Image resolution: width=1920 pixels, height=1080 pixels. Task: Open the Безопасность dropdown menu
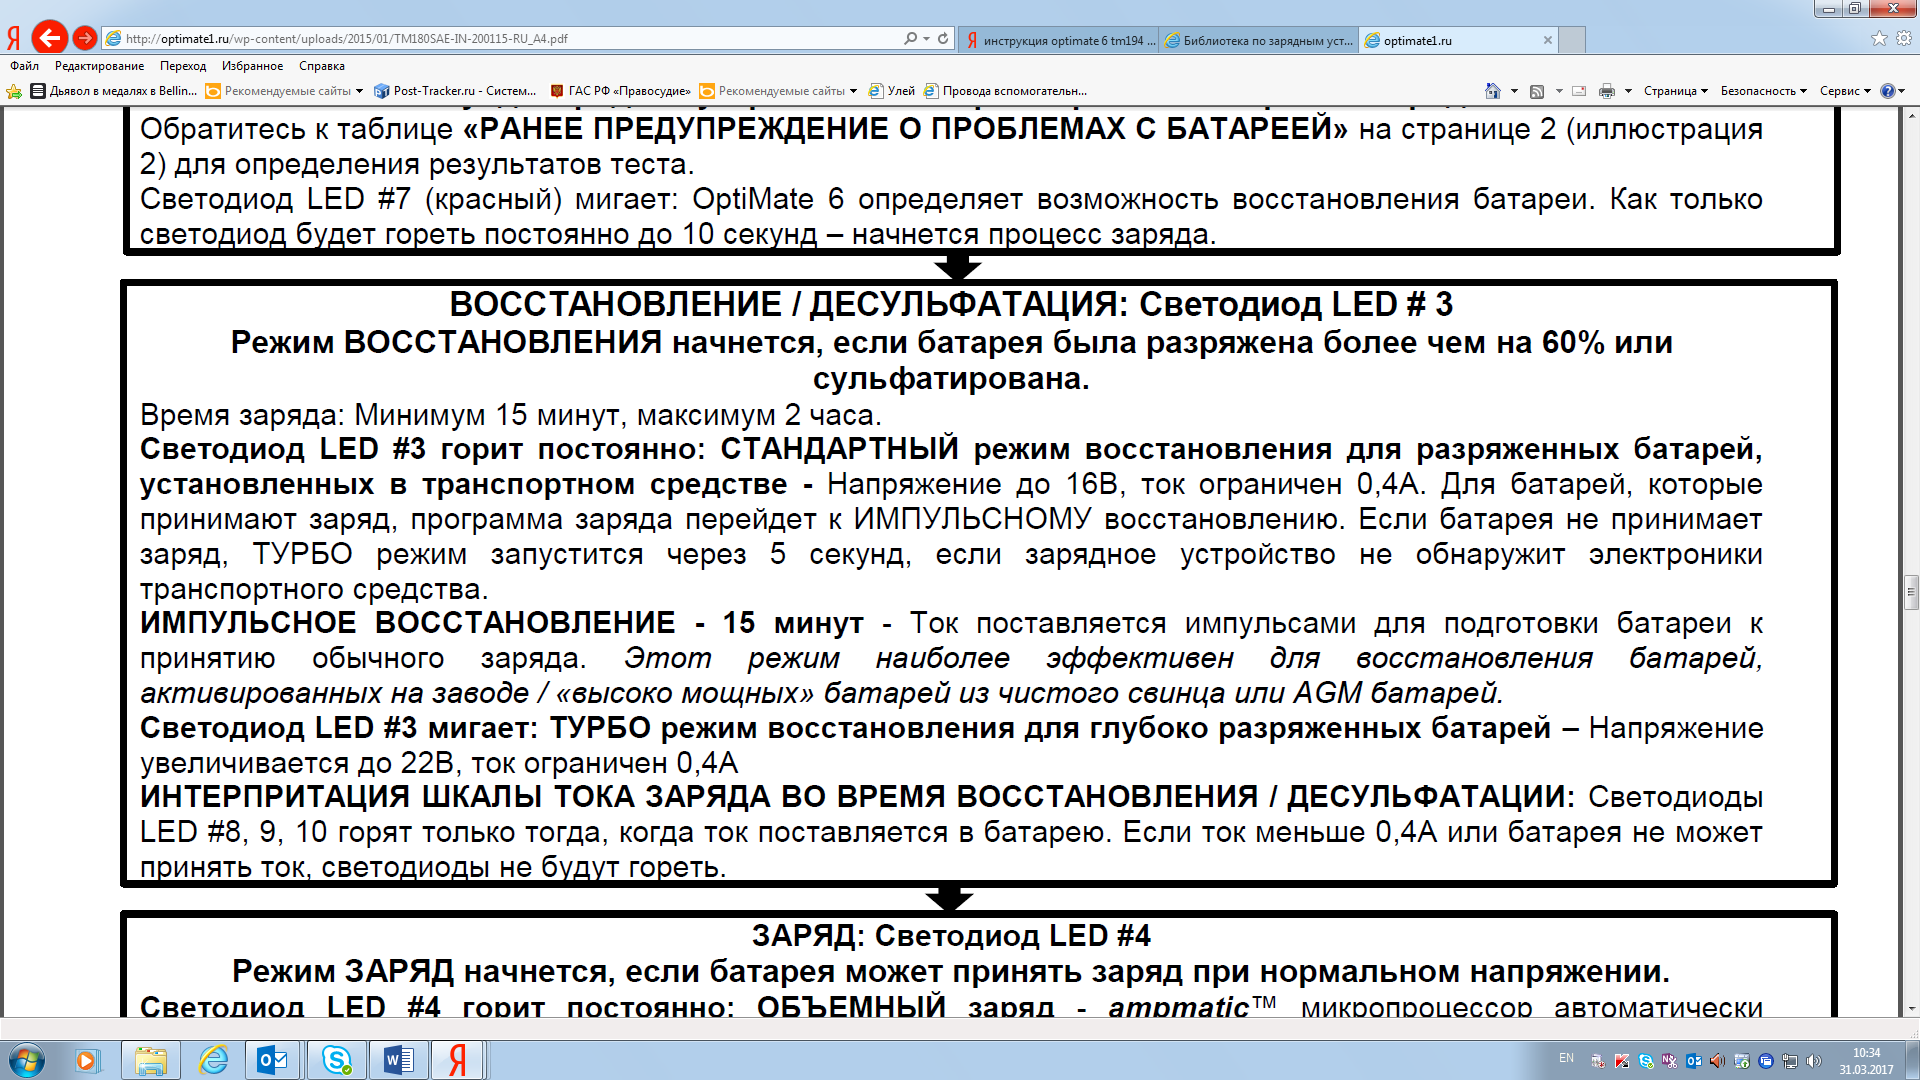1764,91
